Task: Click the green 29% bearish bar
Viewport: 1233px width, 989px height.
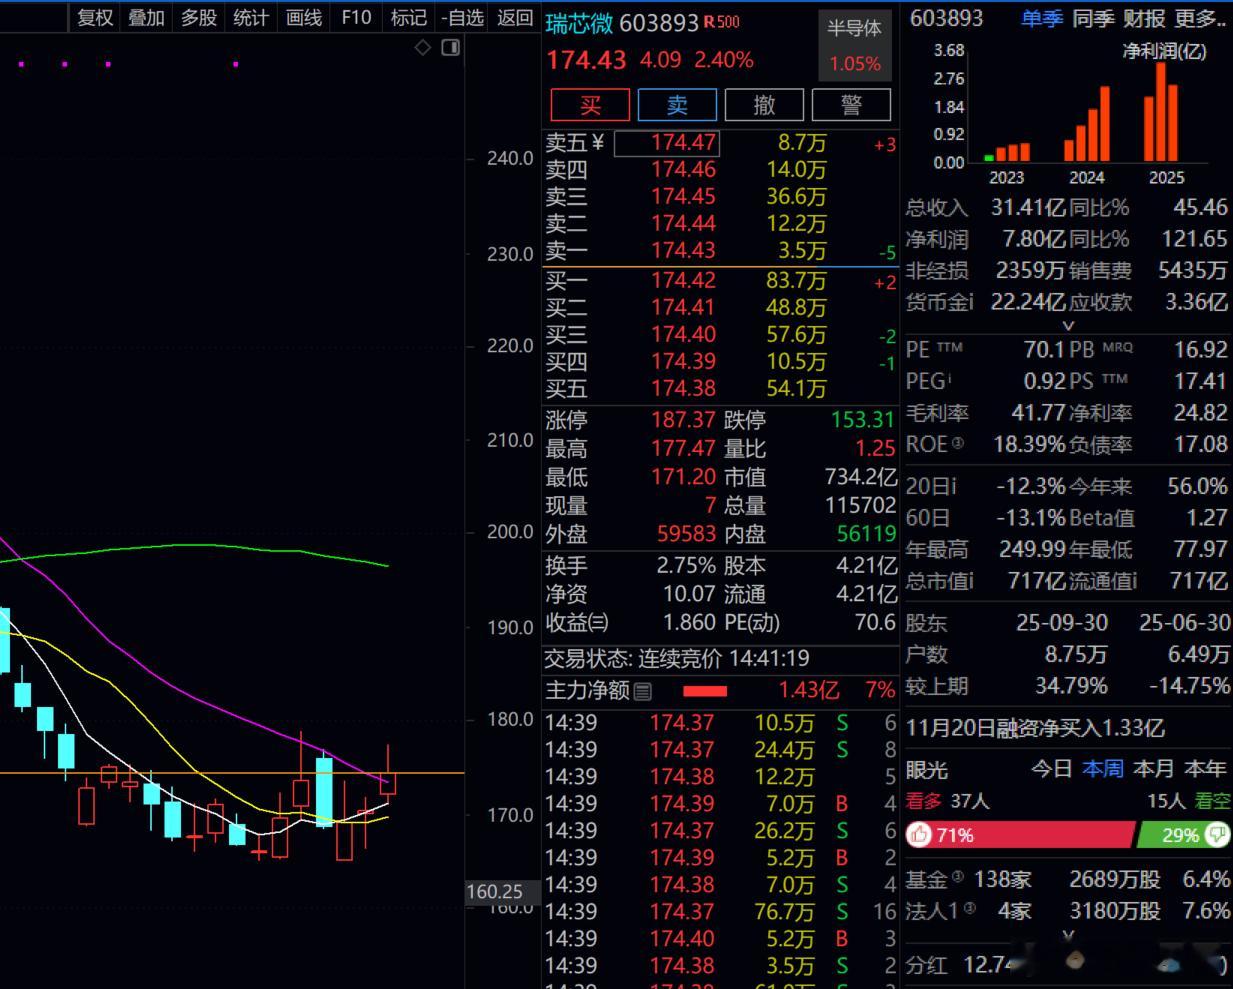Action: point(1183,834)
